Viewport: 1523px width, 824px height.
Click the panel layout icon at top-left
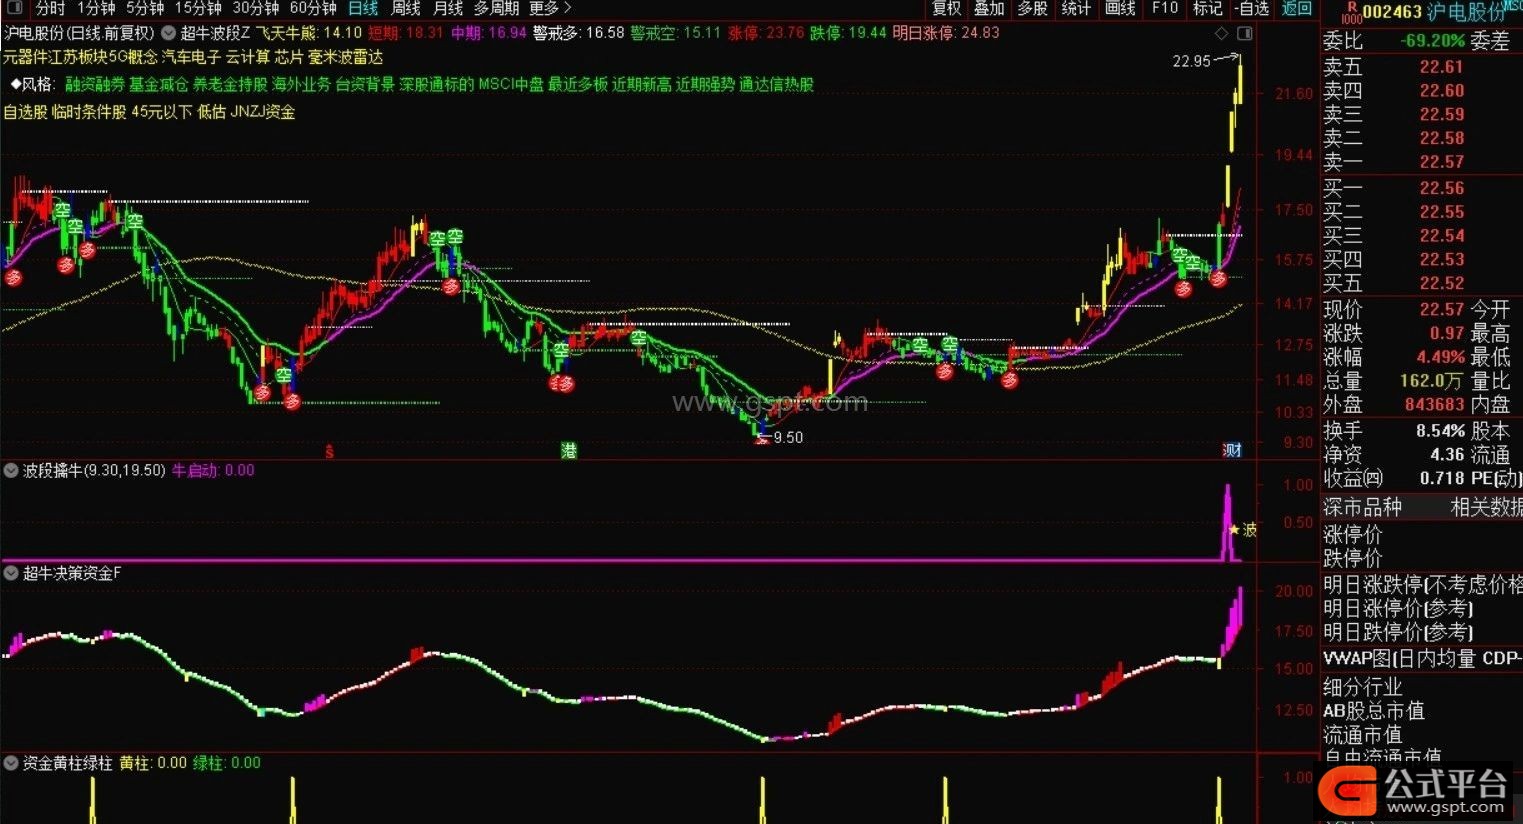click(14, 8)
